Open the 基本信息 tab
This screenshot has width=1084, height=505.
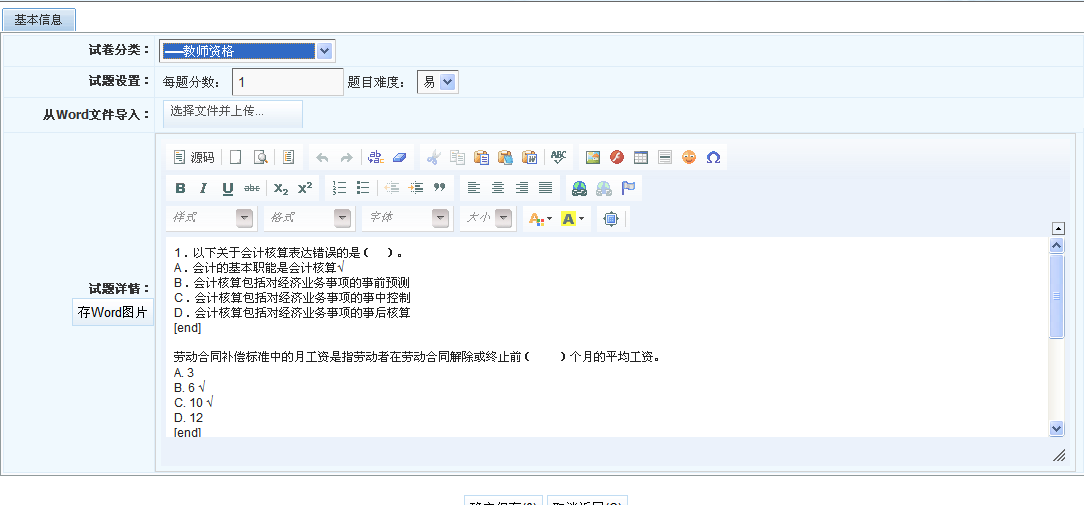(39, 21)
